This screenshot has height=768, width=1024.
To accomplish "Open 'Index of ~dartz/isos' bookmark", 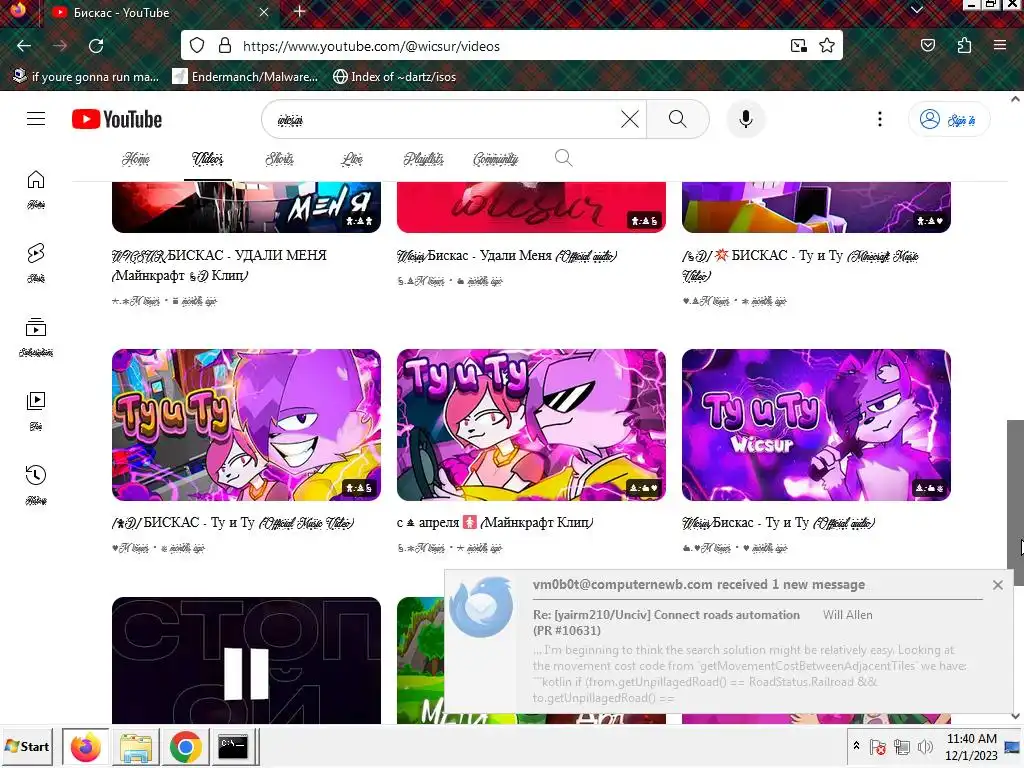I will 394,76.
